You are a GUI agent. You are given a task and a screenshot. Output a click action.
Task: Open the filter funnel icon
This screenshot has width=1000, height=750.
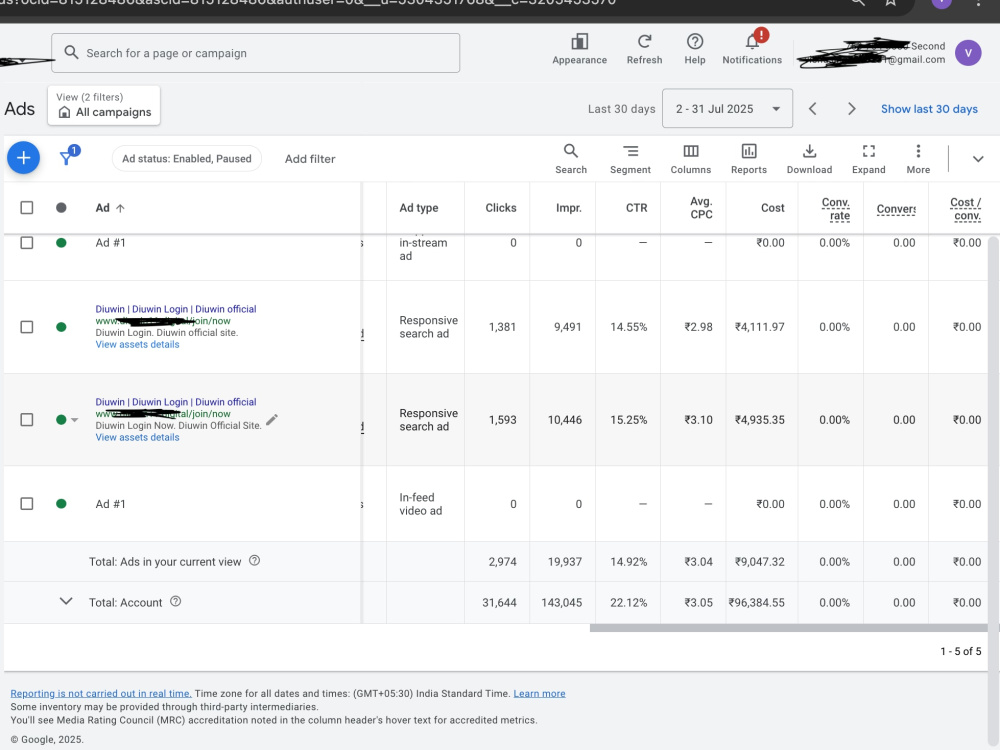(66, 158)
